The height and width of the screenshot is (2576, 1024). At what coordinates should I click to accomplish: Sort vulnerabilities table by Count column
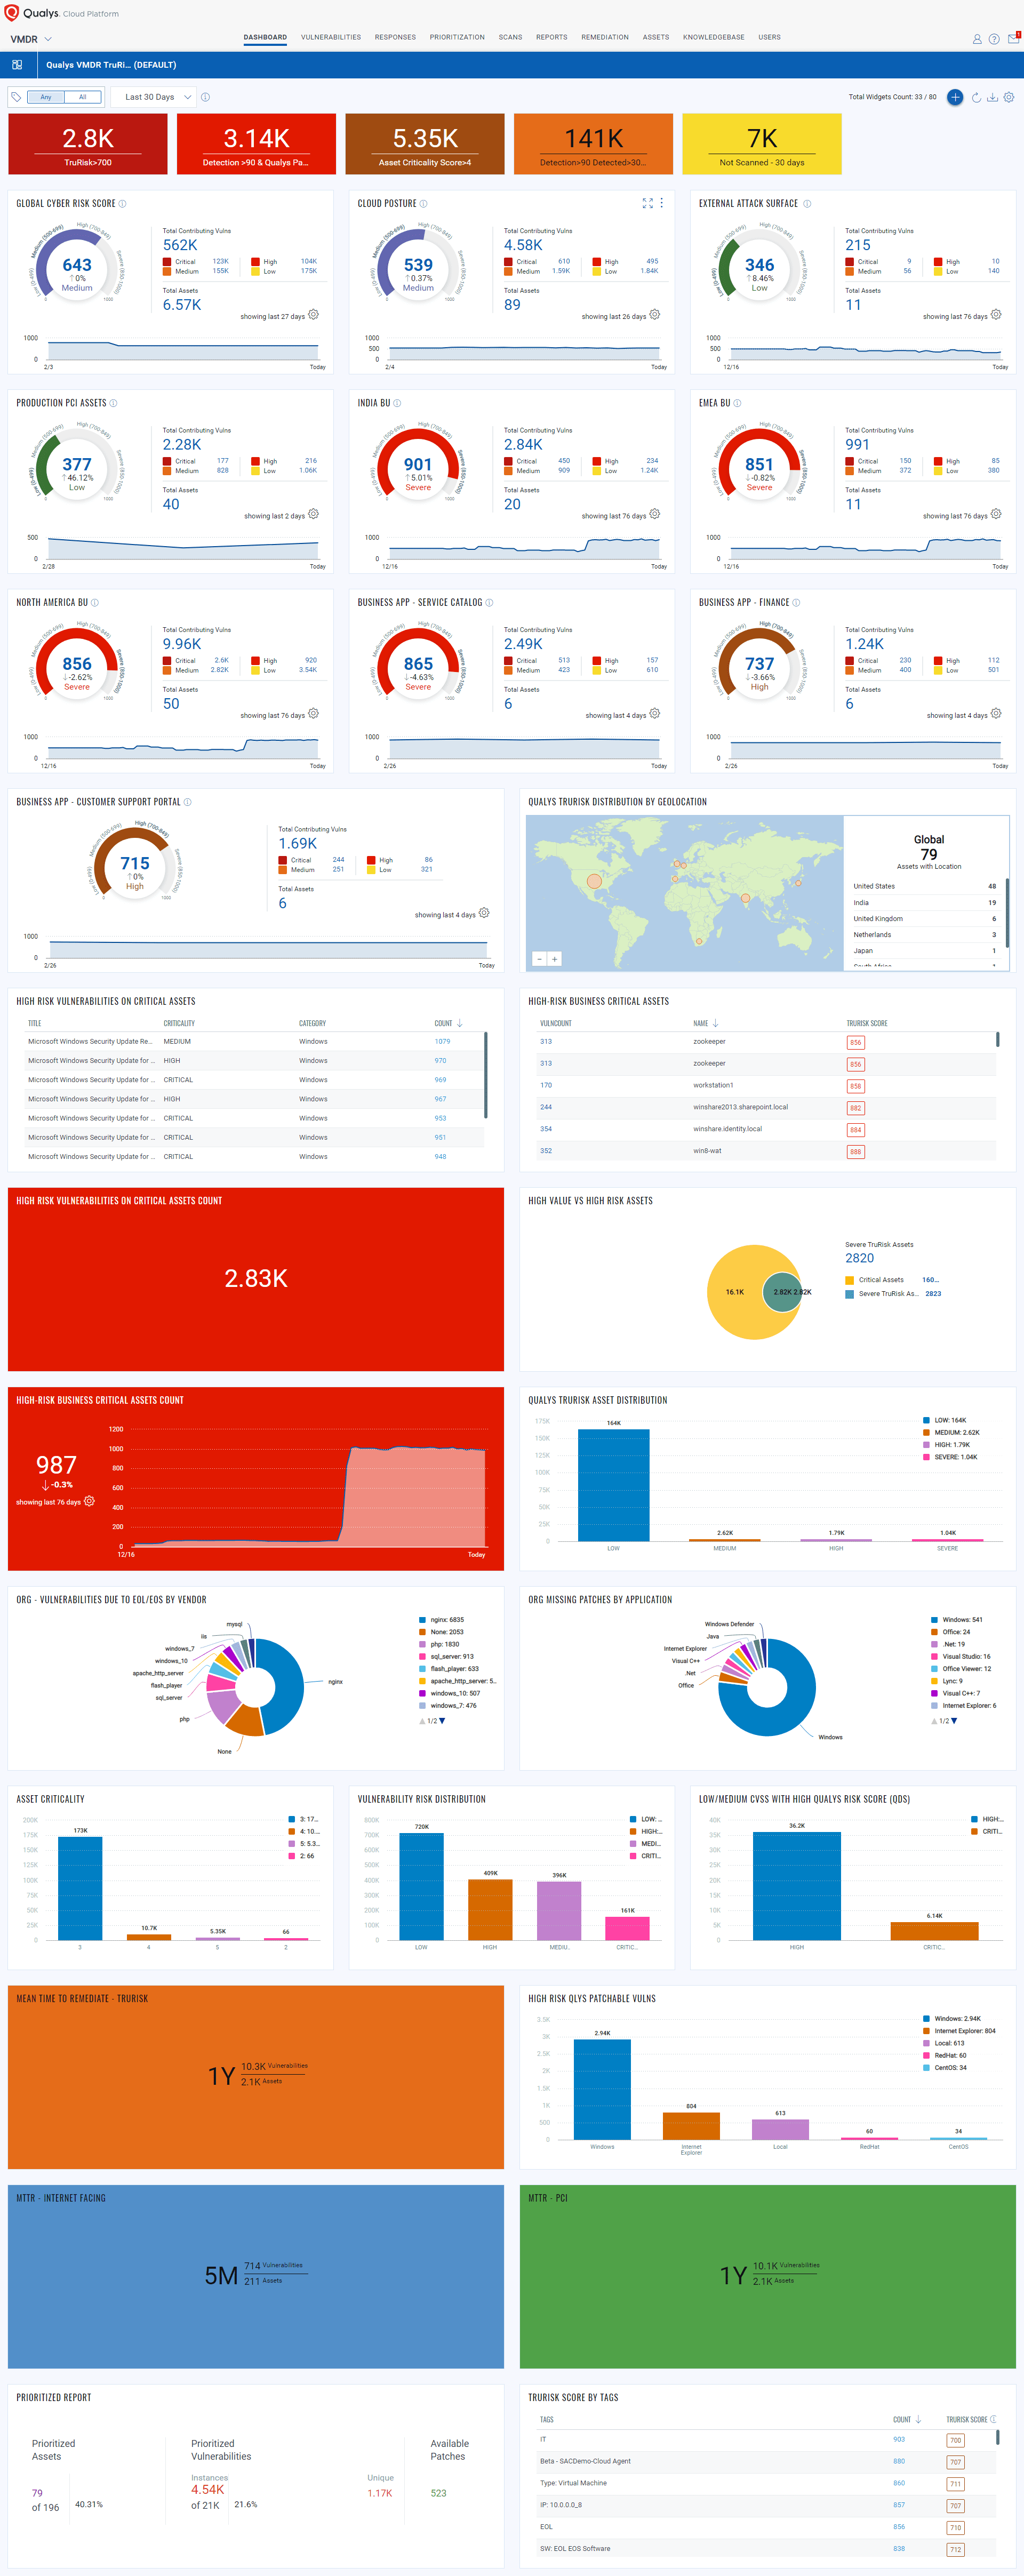(448, 1023)
